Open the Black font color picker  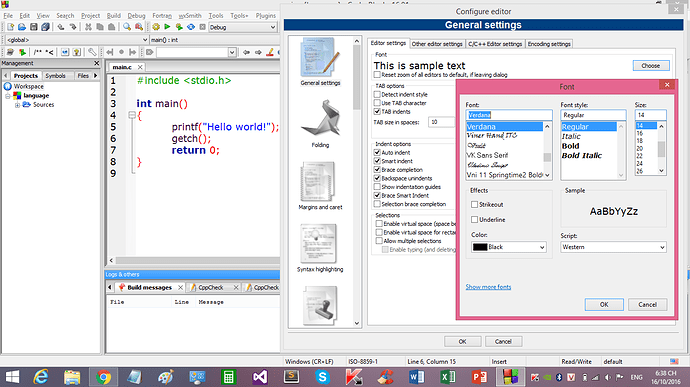(x=509, y=247)
